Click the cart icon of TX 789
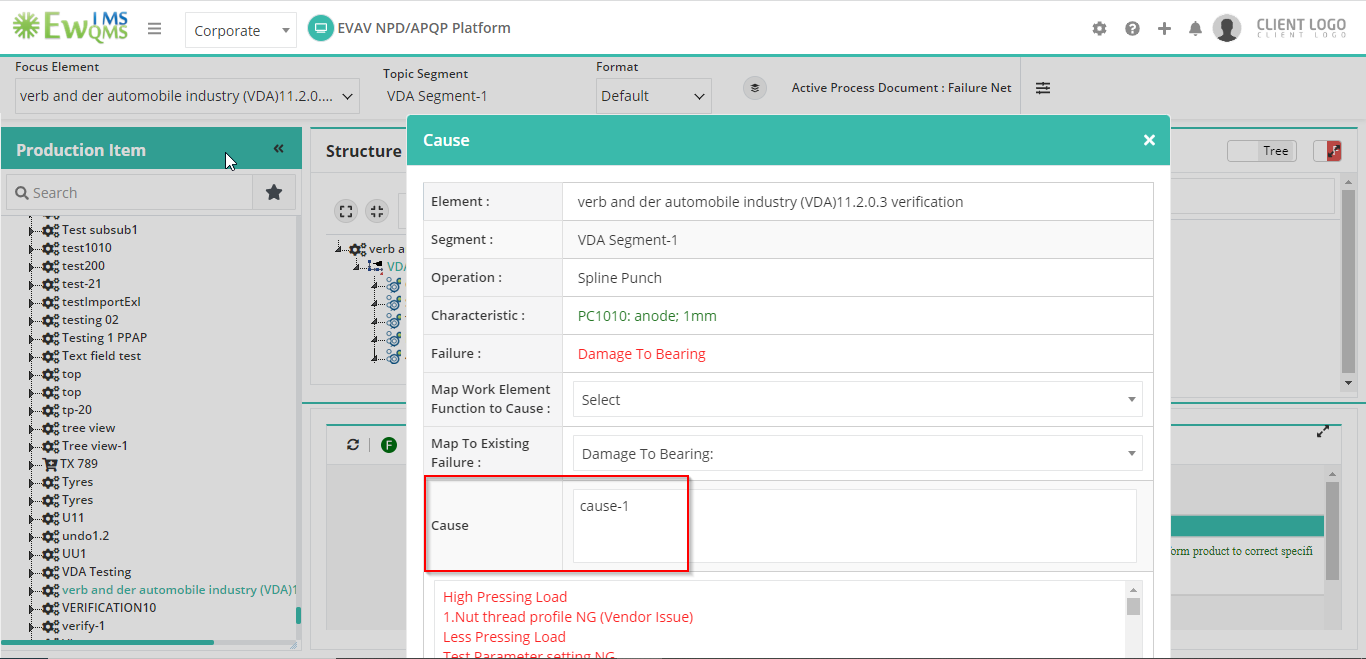Viewport: 1366px width, 659px height. pos(51,464)
